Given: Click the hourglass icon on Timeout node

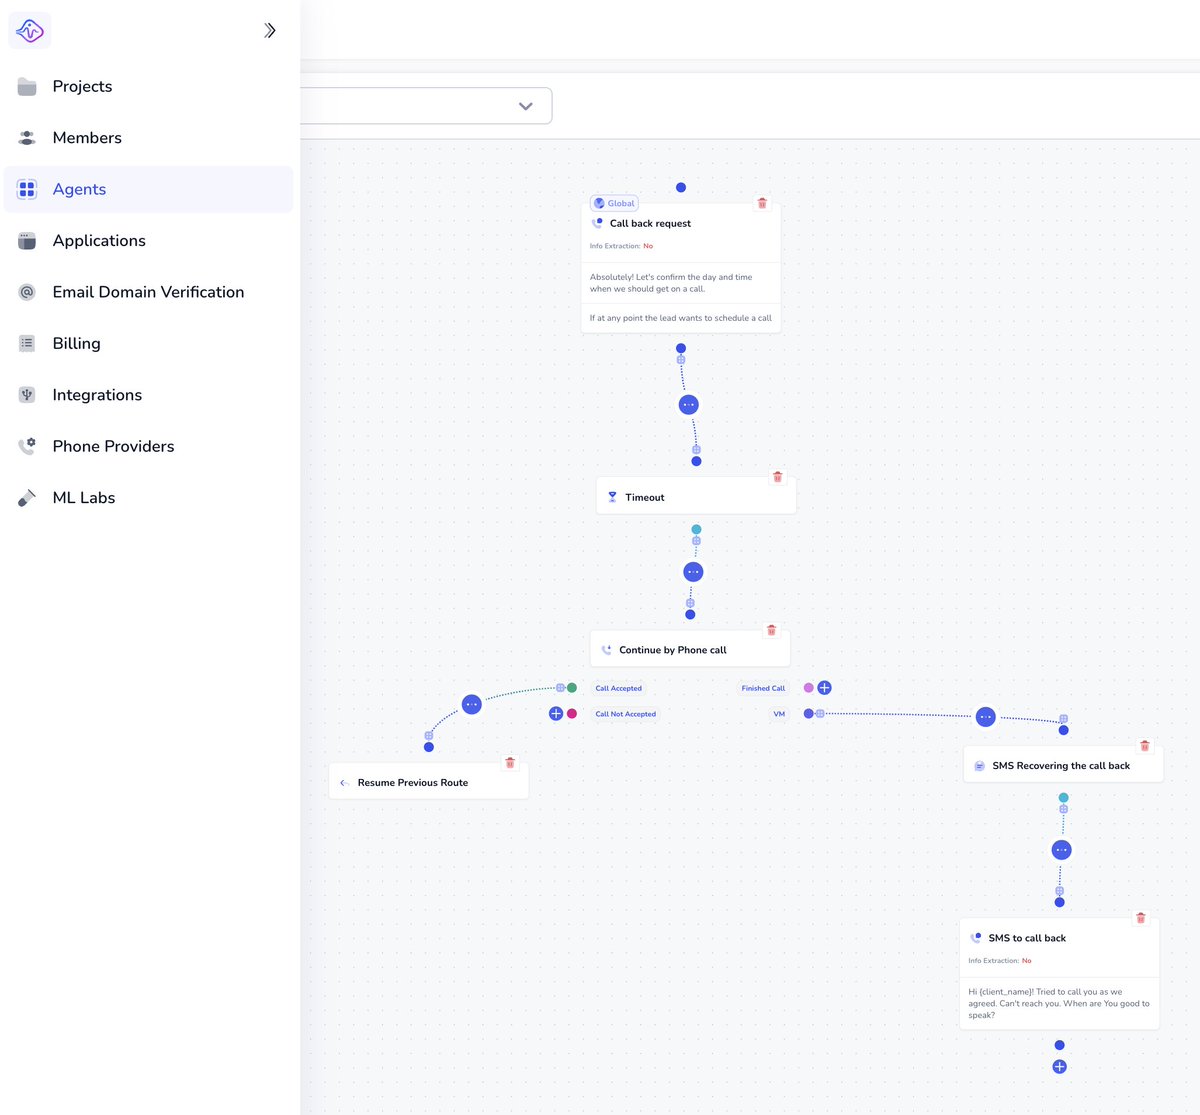Looking at the screenshot, I should 612,497.
